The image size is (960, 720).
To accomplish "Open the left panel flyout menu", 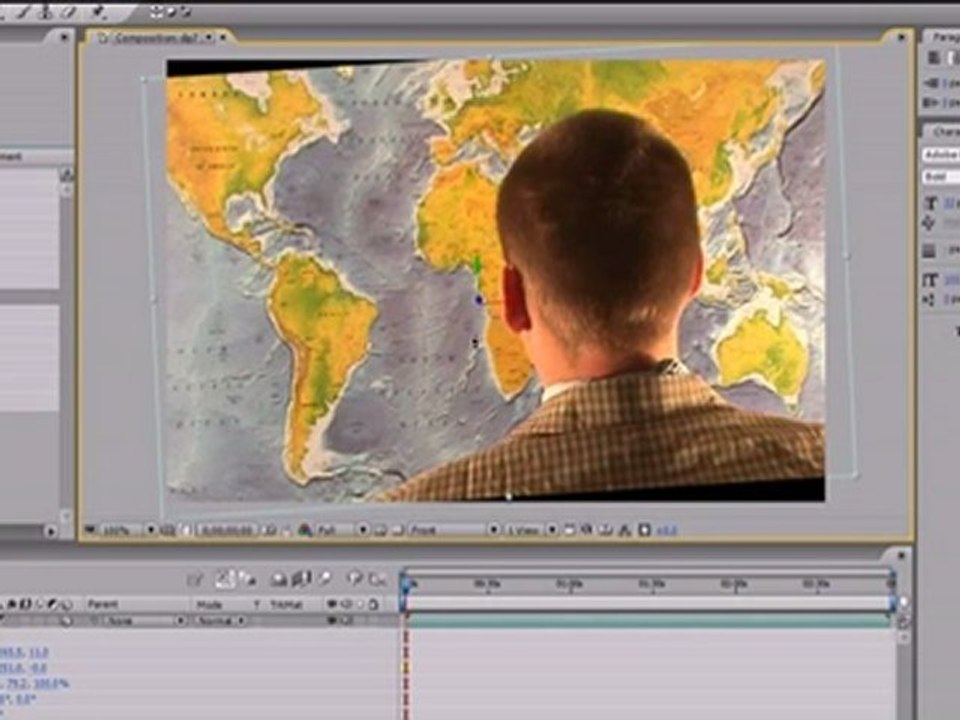I will click(64, 37).
